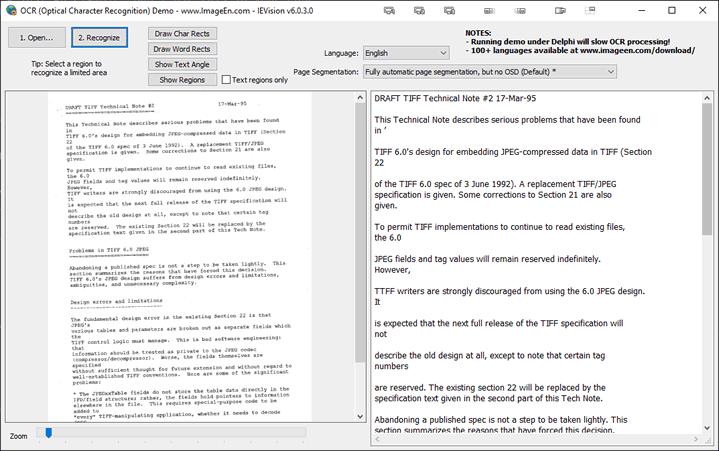Click text 'This Technical Note describes serious problems'
719x451 pixels.
[x=466, y=120]
